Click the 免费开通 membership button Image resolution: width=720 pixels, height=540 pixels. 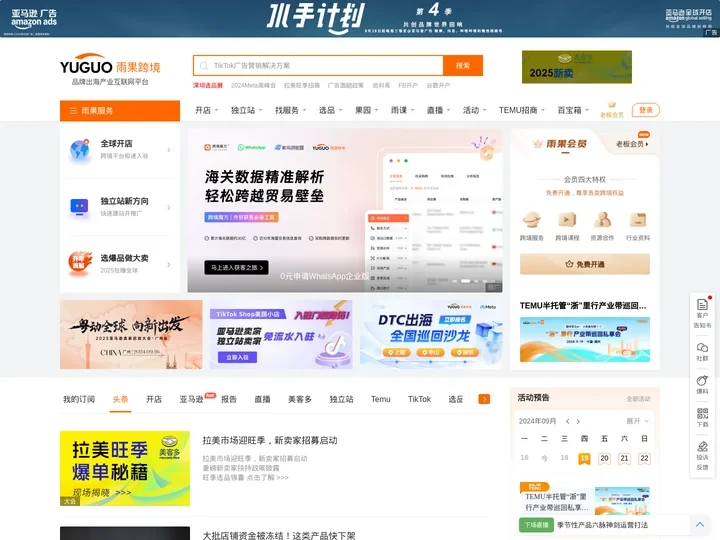(x=585, y=264)
